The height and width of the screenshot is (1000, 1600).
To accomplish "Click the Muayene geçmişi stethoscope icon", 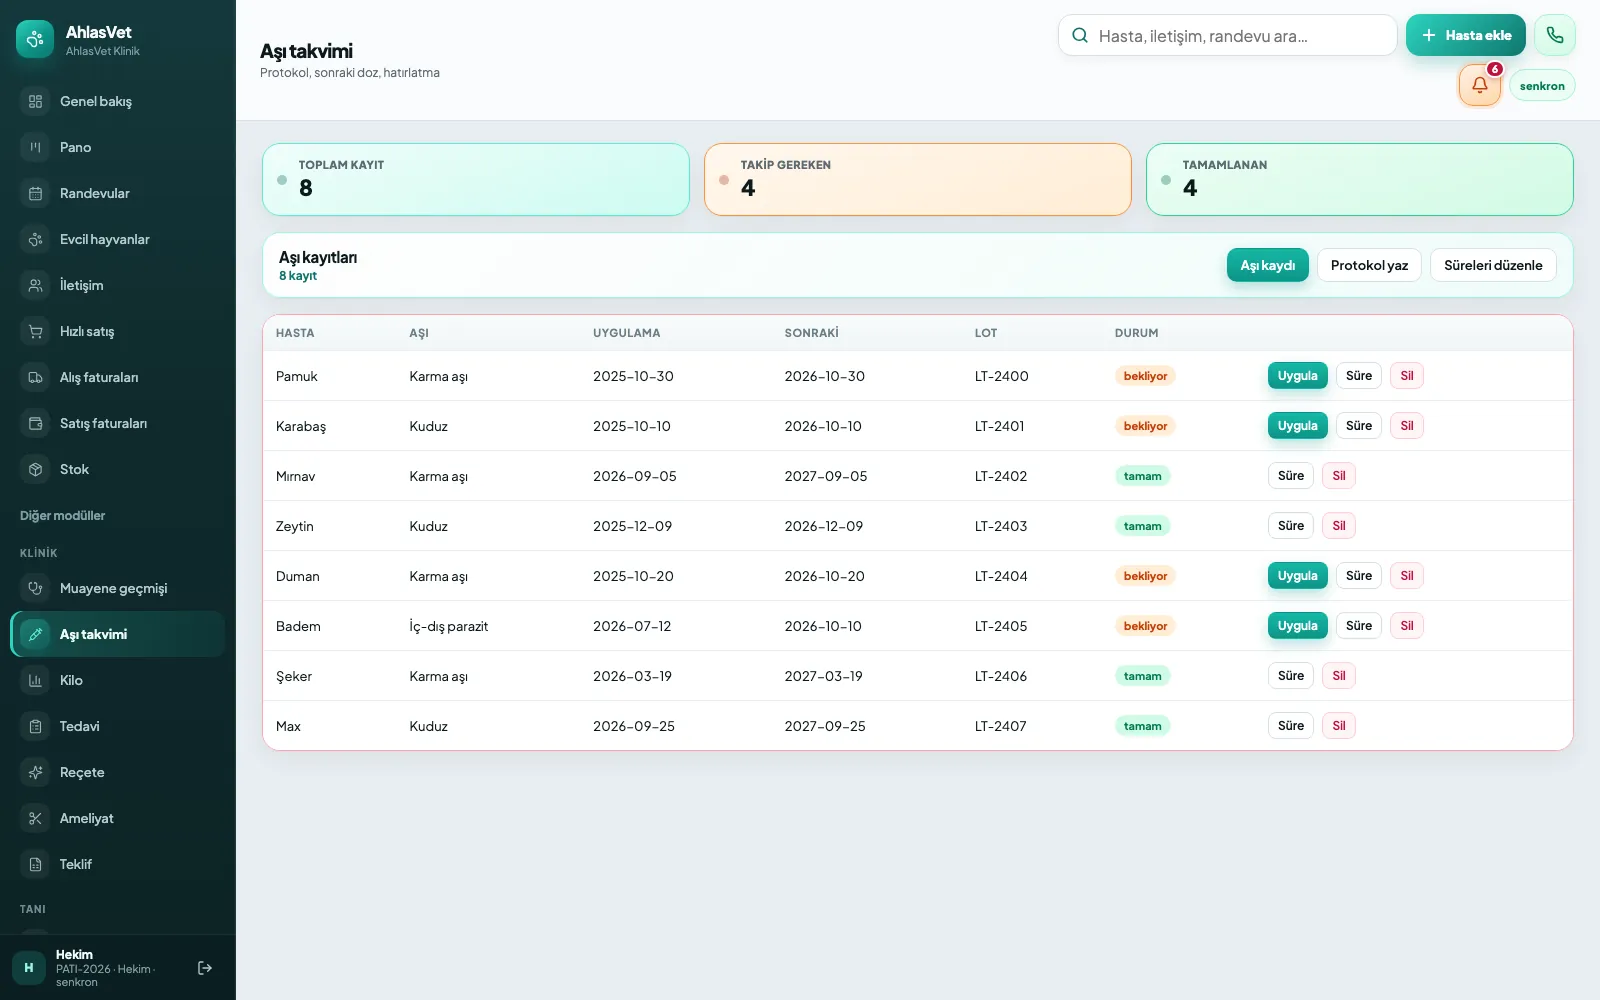I will [x=35, y=588].
